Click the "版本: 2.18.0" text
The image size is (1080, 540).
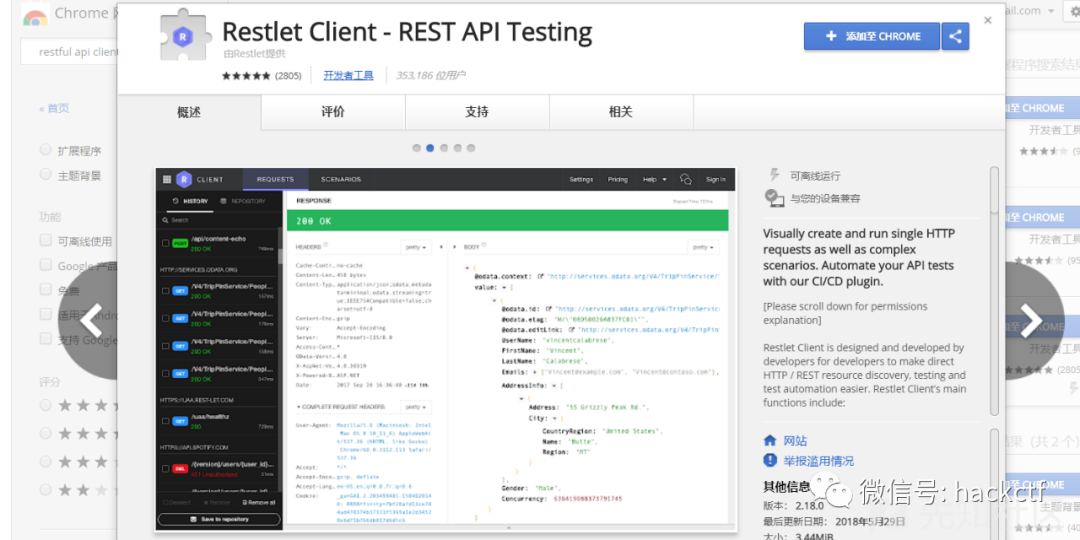coord(792,504)
